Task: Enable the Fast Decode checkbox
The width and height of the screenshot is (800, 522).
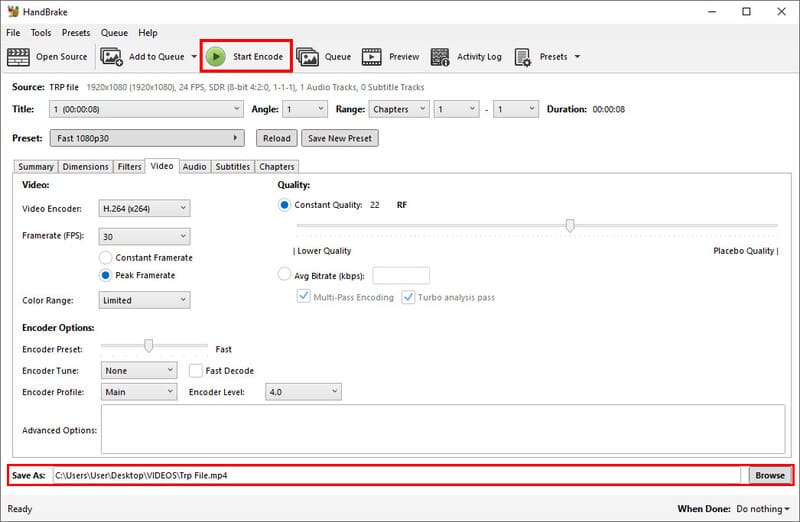Action: (x=195, y=370)
